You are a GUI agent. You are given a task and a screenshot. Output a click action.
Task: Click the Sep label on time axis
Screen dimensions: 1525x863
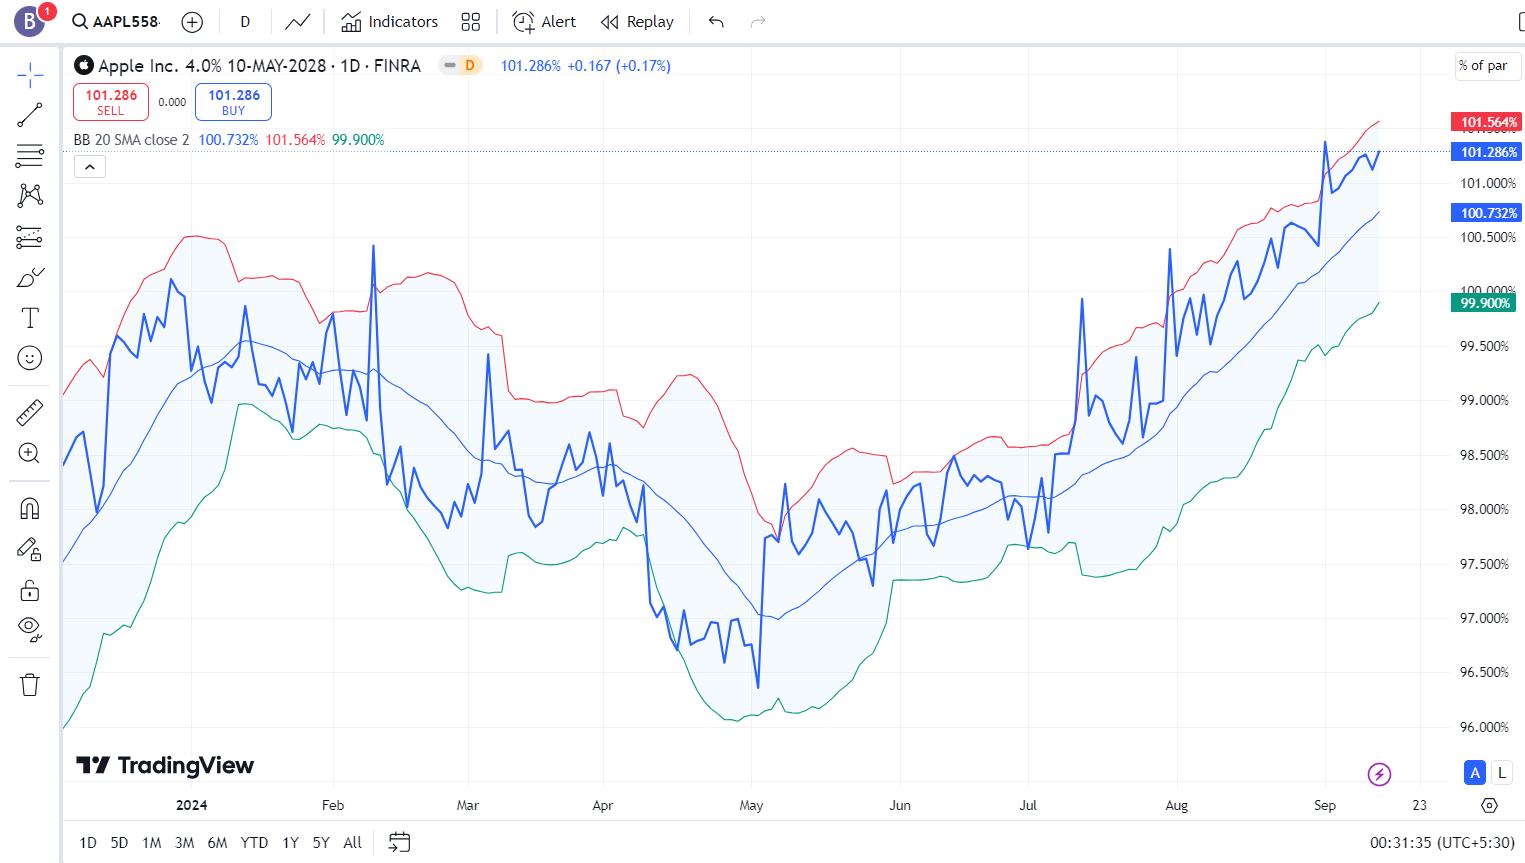coord(1325,805)
